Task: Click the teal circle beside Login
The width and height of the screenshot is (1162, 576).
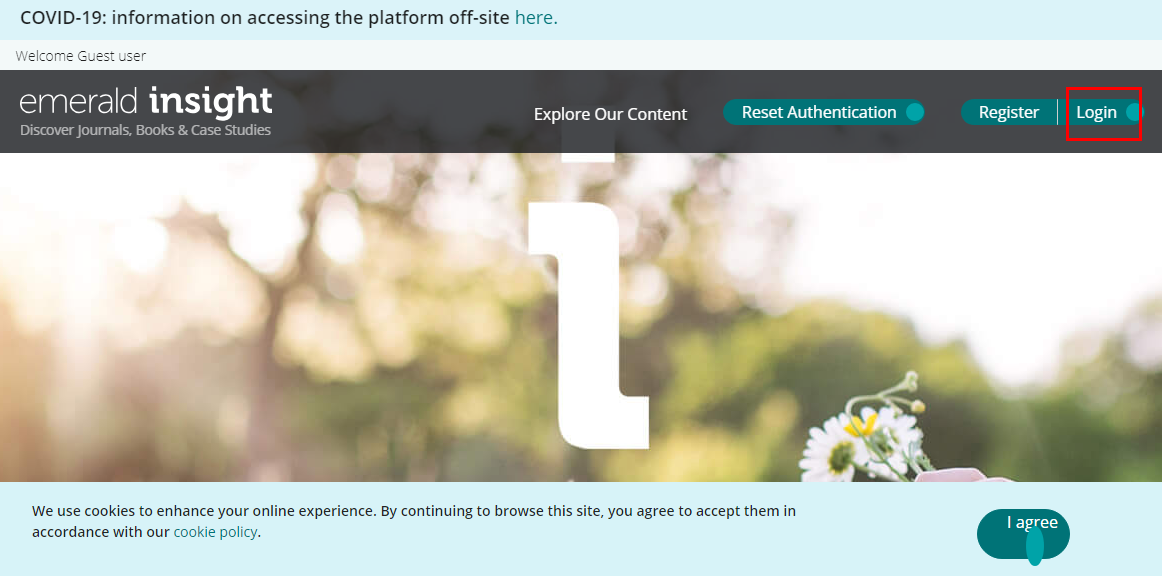Action: point(1134,112)
